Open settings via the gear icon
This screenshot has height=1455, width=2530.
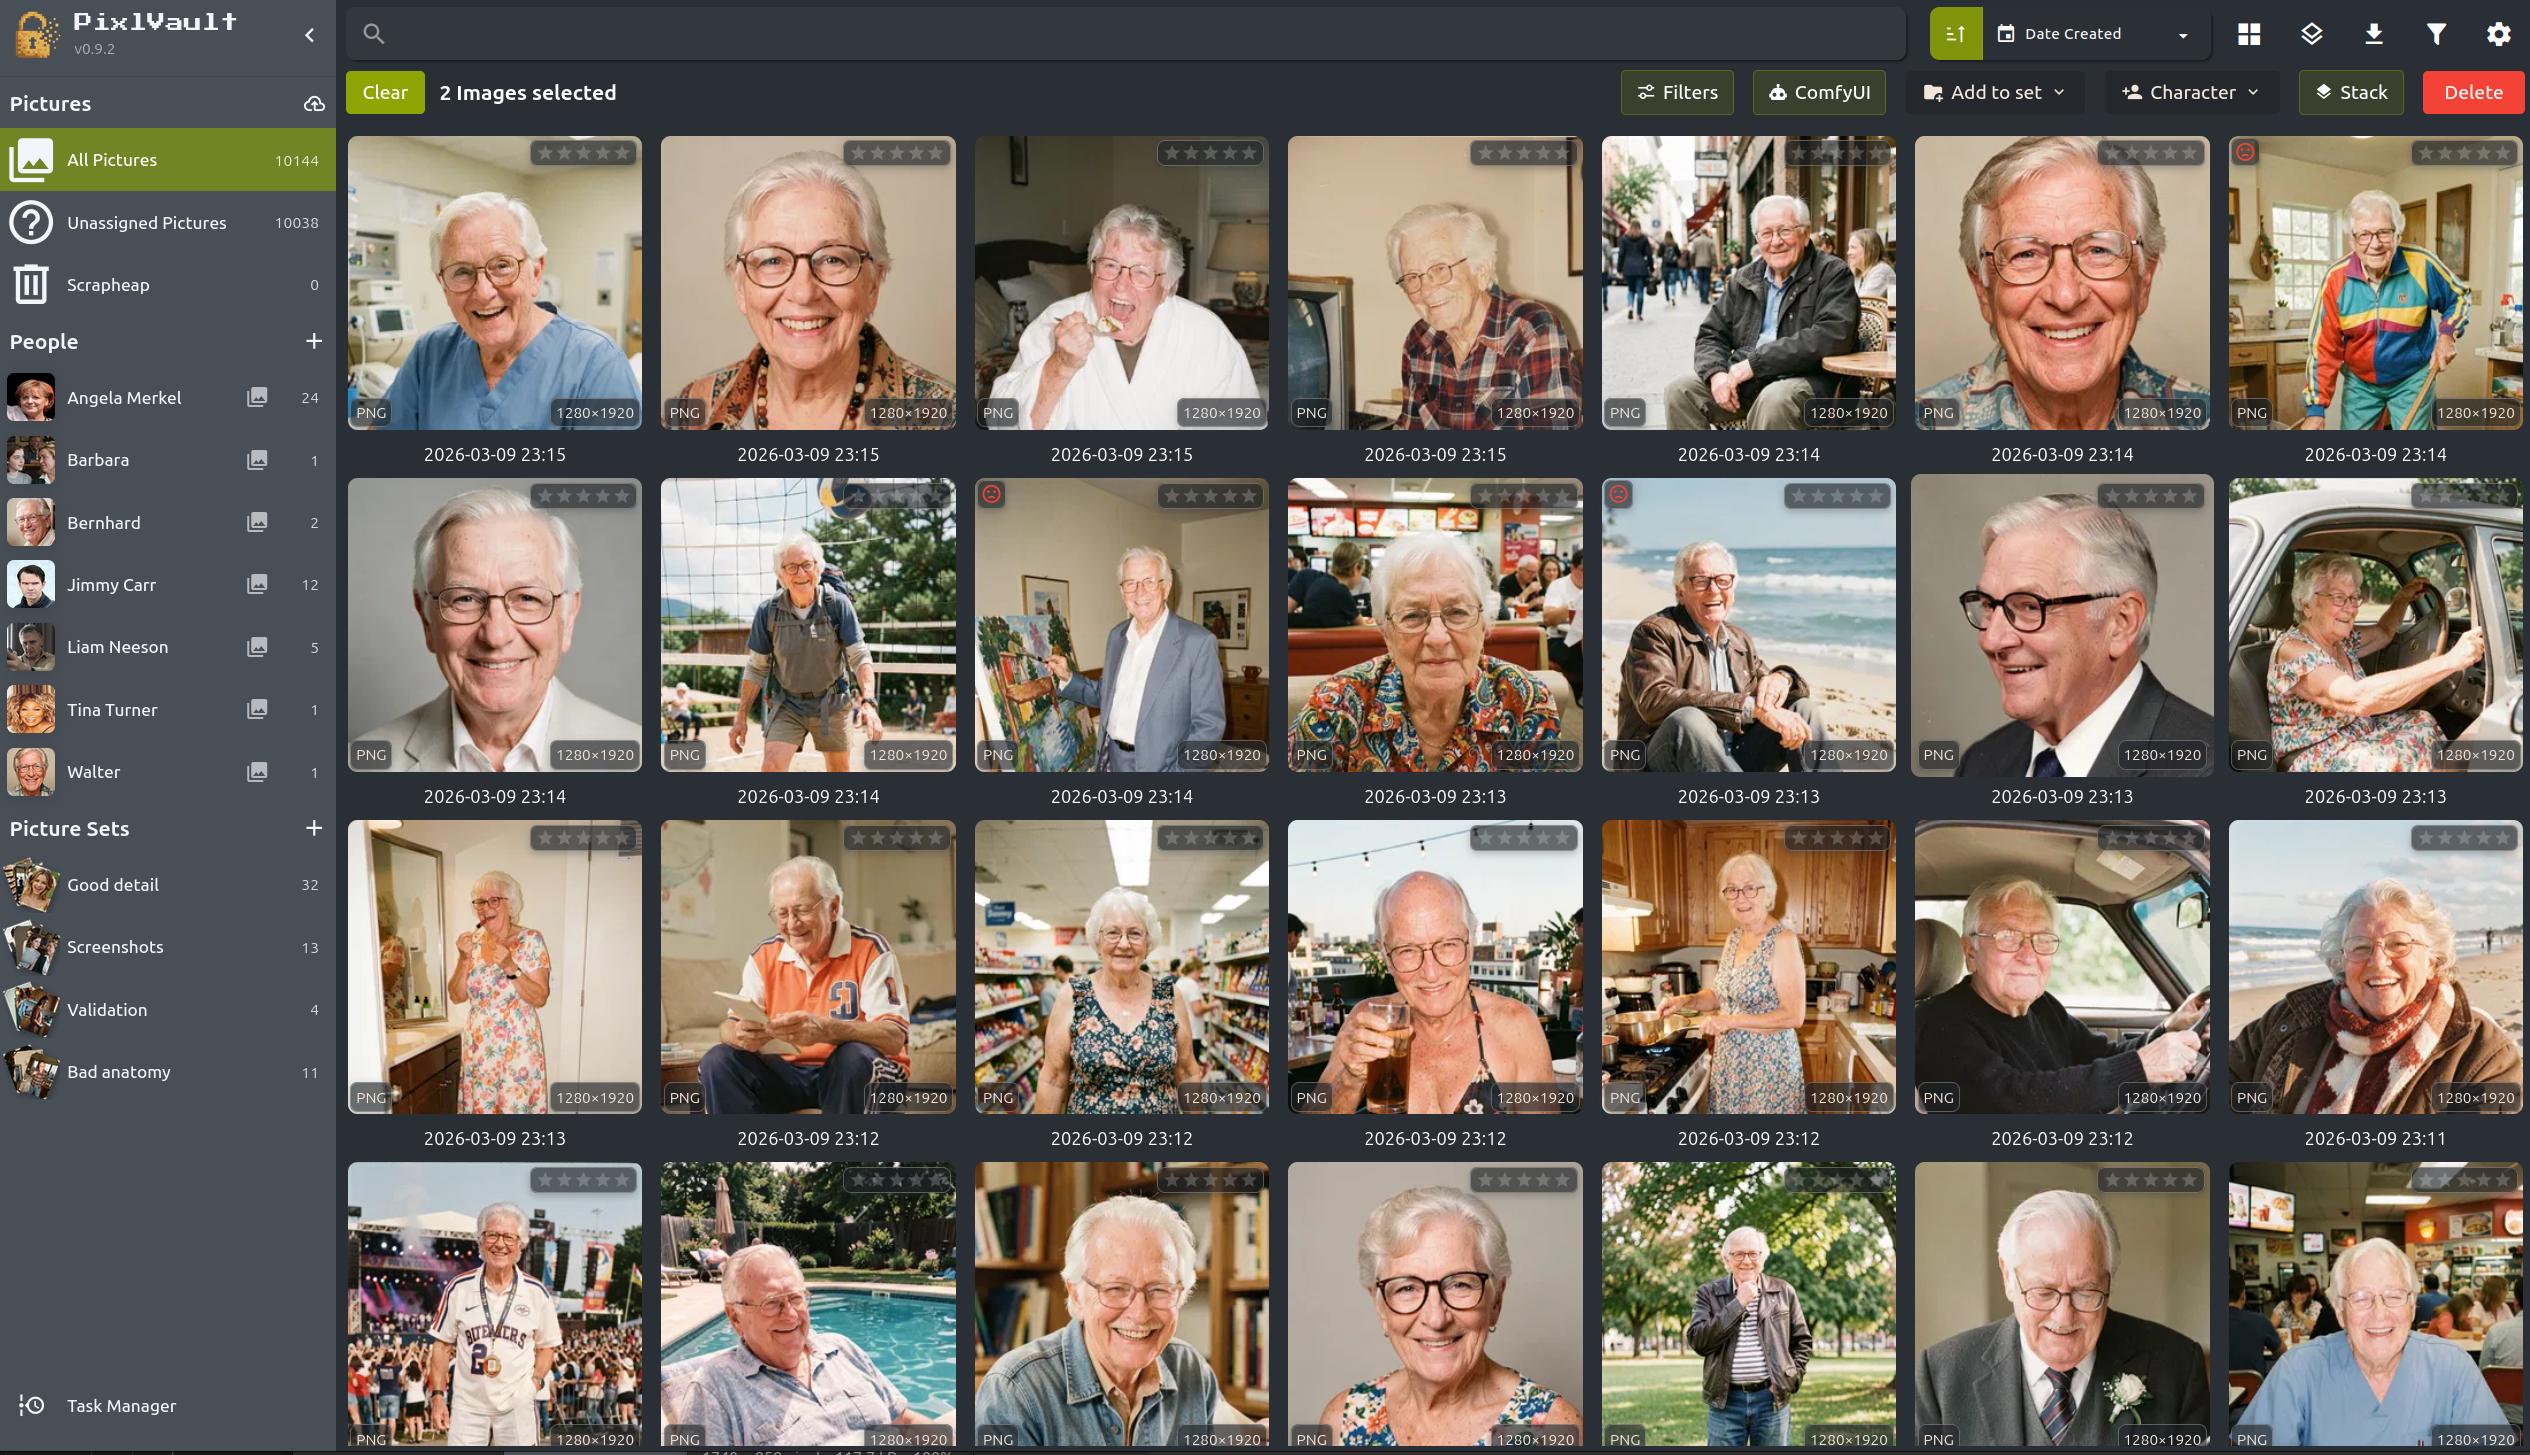2498,34
